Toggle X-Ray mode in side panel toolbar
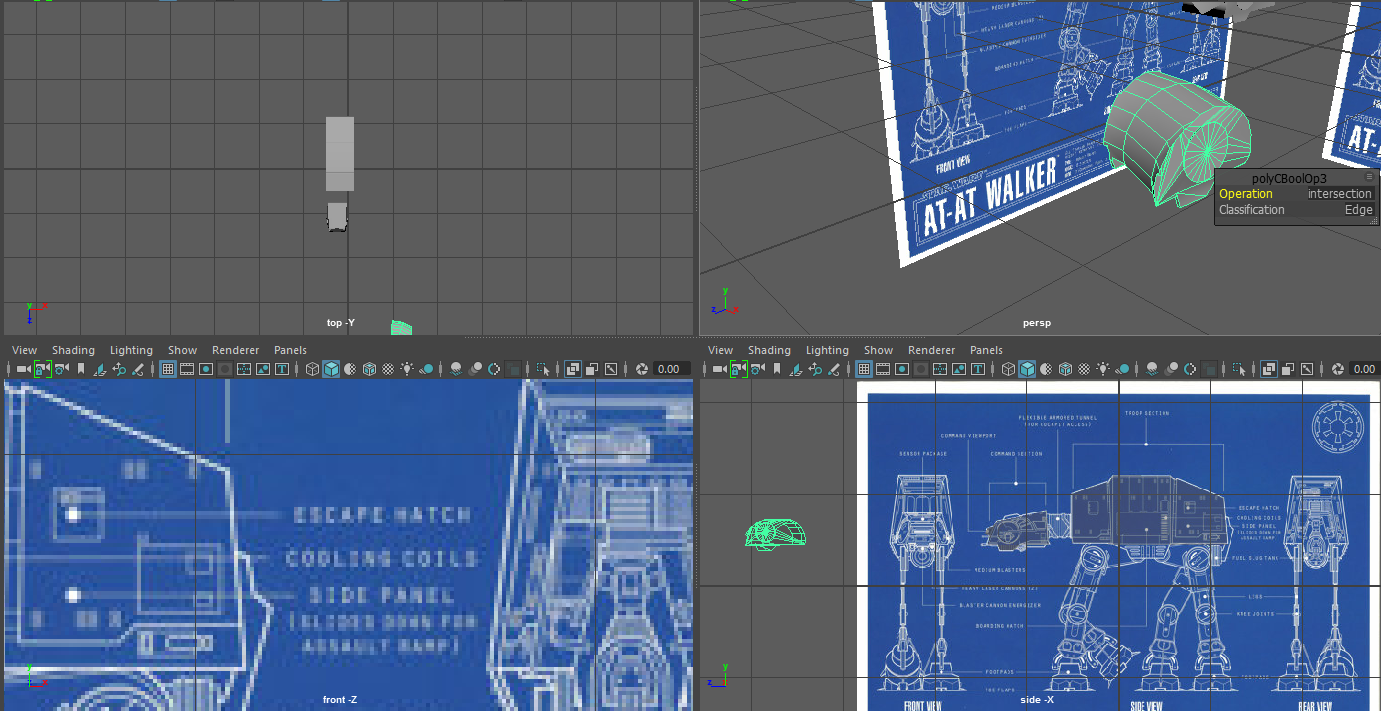Image resolution: width=1381 pixels, height=711 pixels. (x=1269, y=369)
